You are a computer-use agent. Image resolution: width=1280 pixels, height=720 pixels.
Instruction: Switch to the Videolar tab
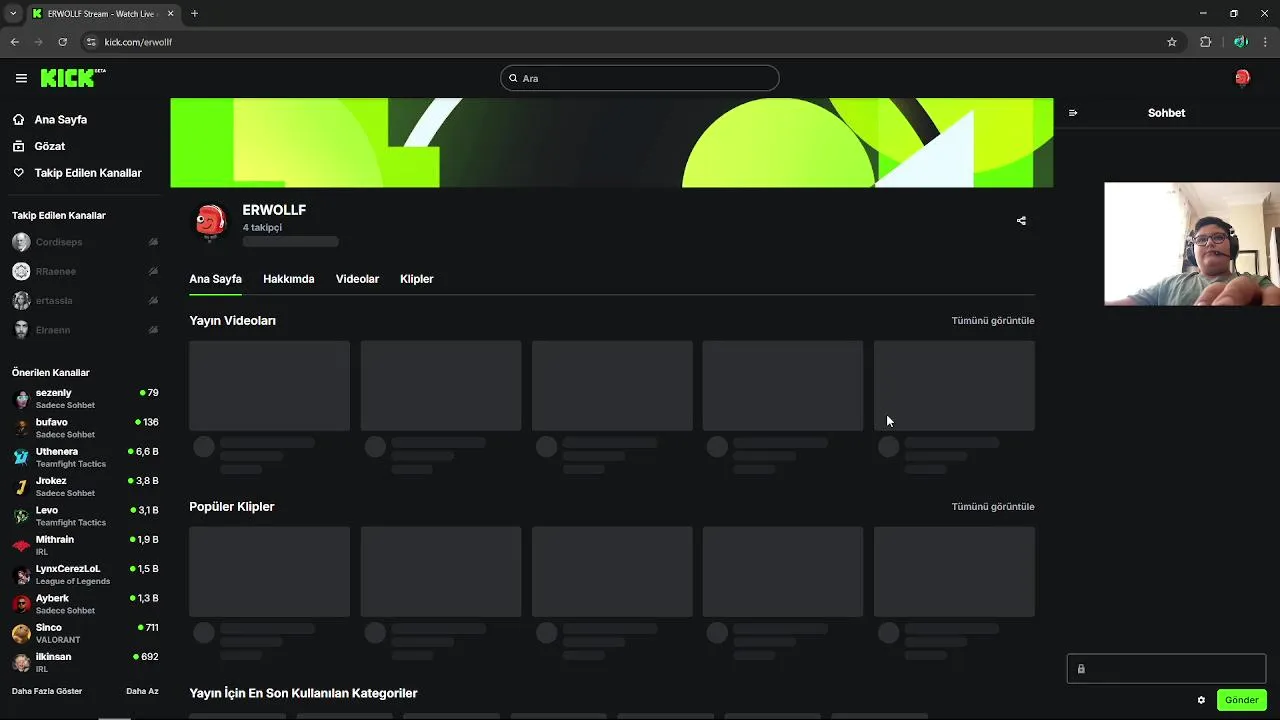[x=357, y=279]
